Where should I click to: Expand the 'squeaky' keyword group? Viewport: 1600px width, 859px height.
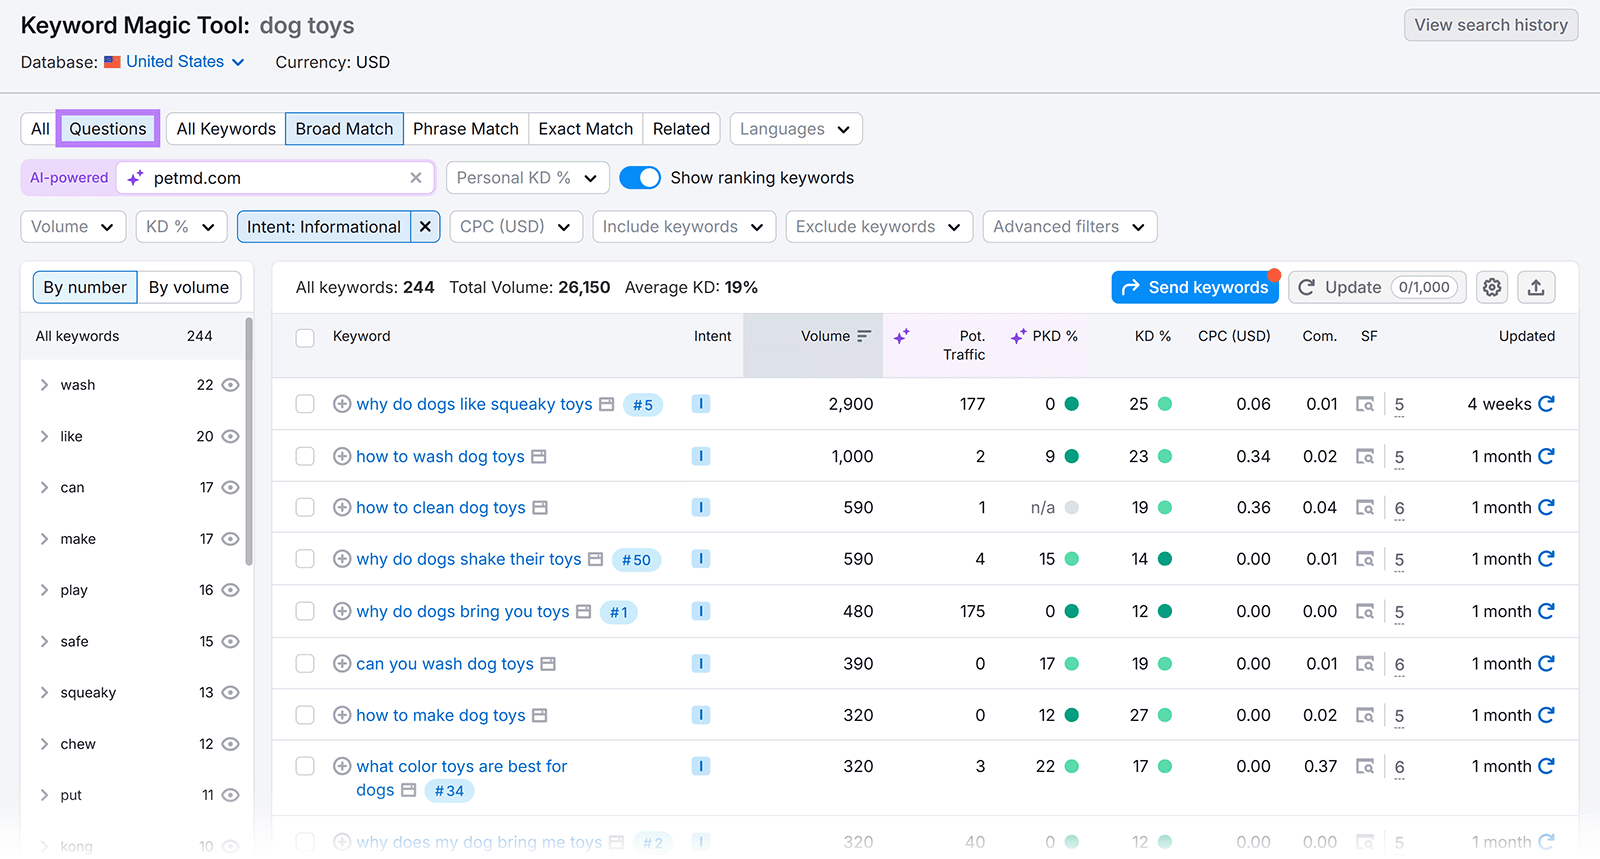tap(44, 693)
